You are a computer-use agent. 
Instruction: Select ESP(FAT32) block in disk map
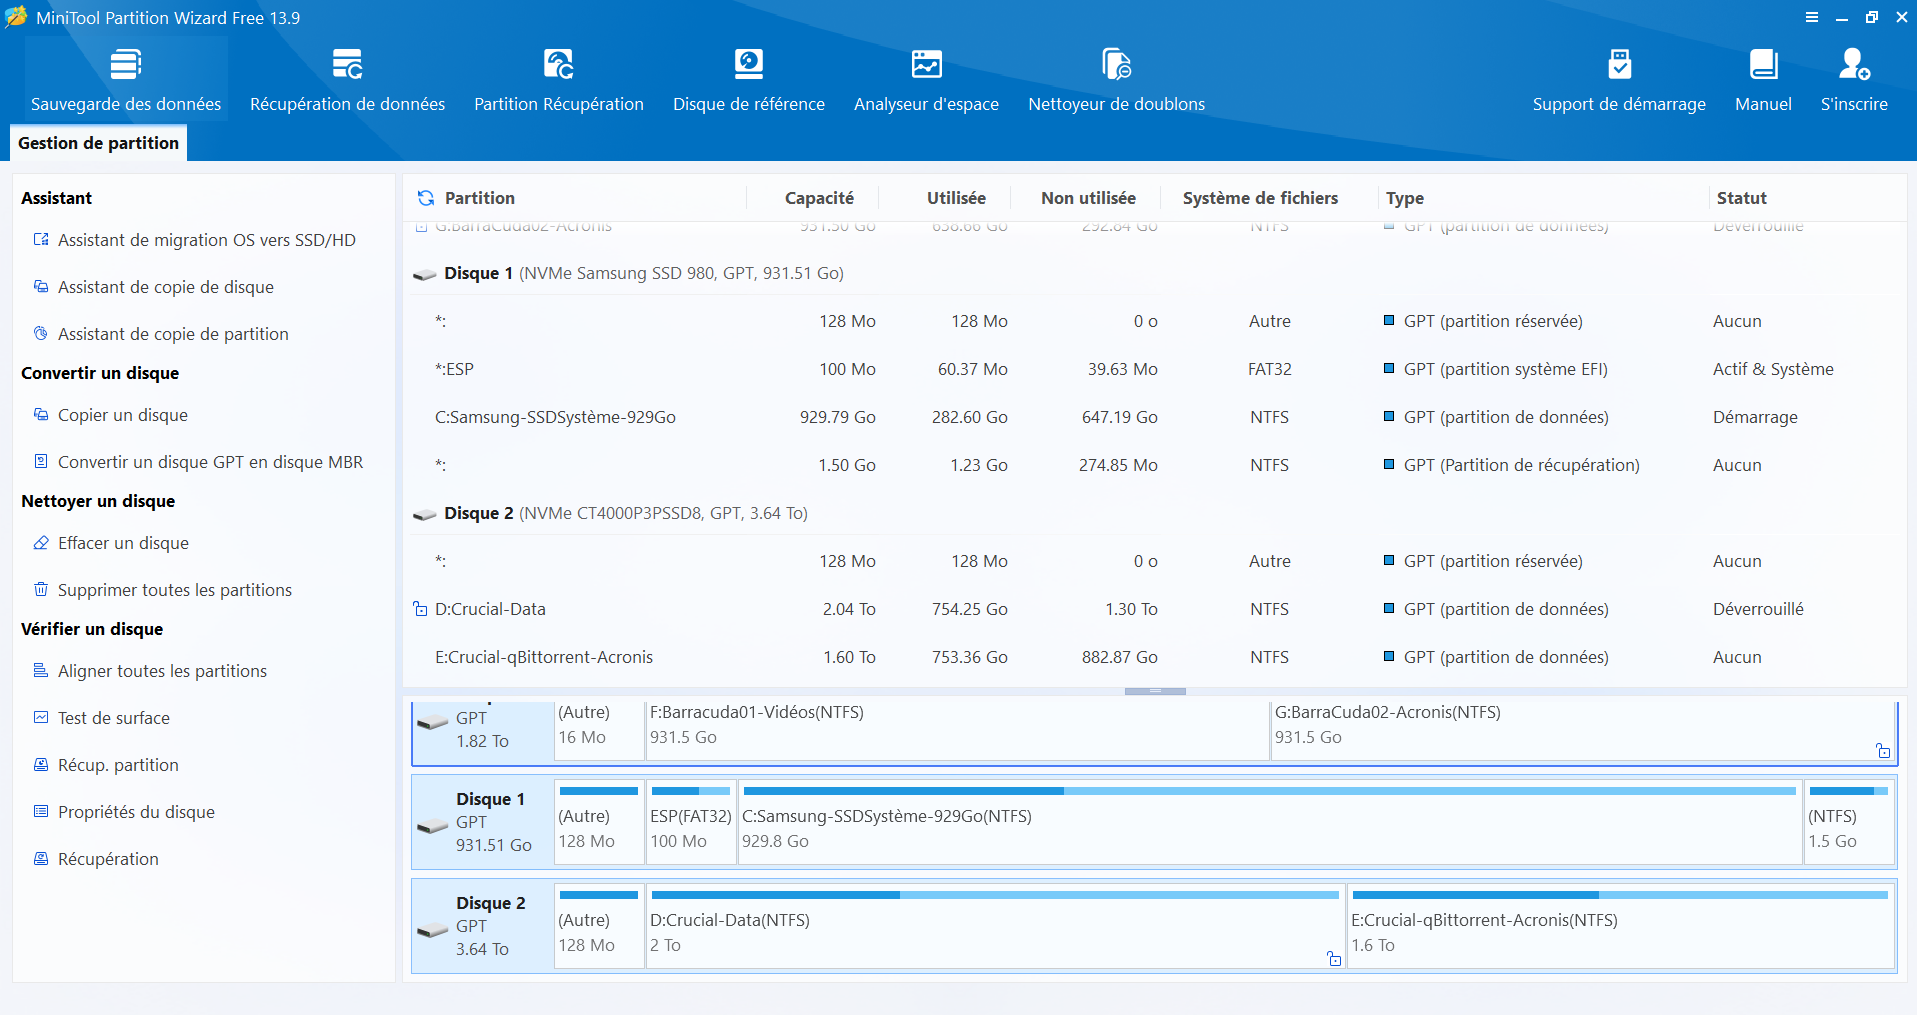click(691, 822)
